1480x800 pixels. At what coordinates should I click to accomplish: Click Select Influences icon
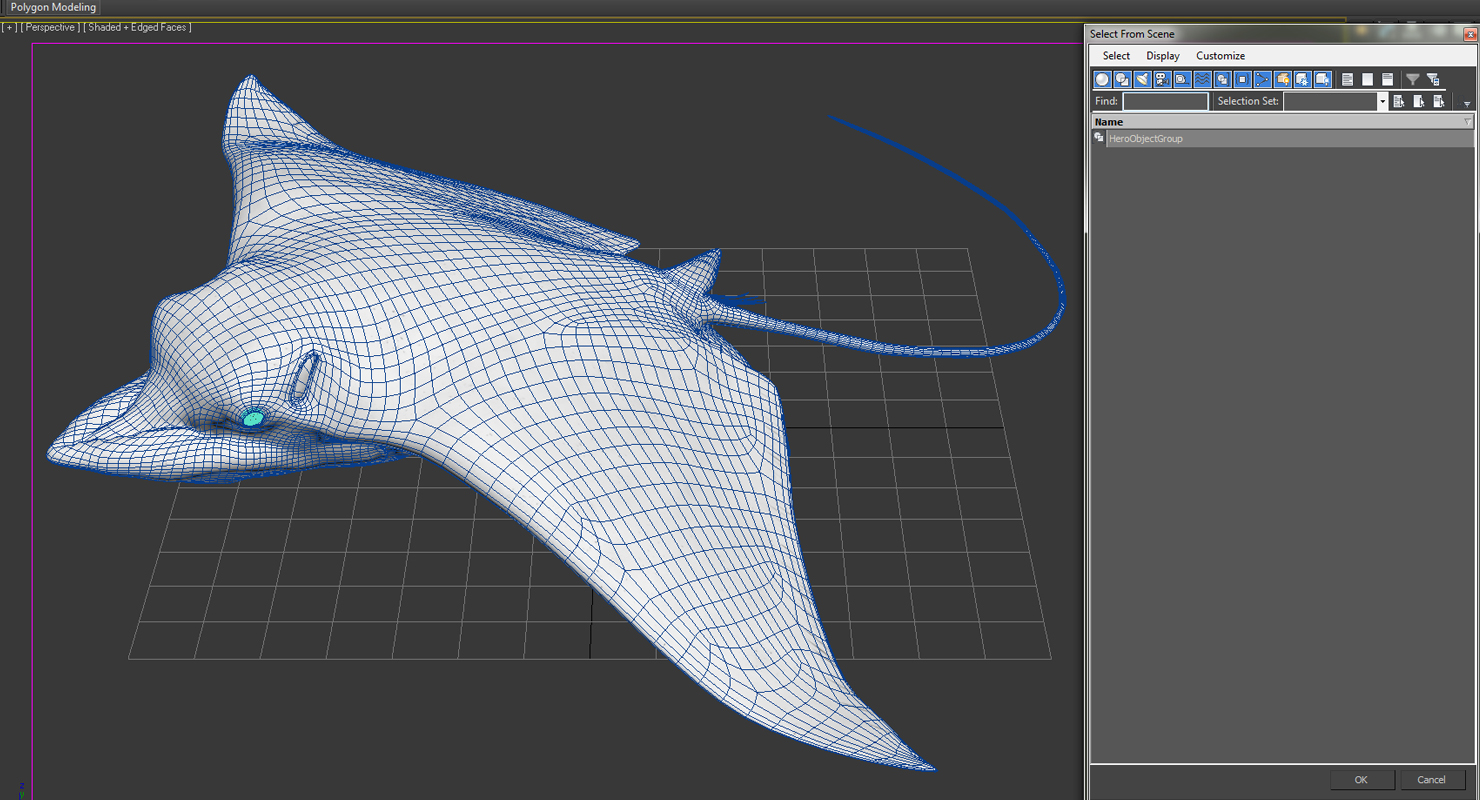[1419, 101]
